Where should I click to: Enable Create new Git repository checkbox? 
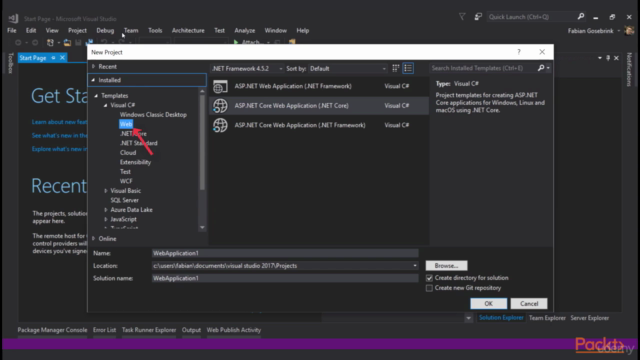click(429, 288)
